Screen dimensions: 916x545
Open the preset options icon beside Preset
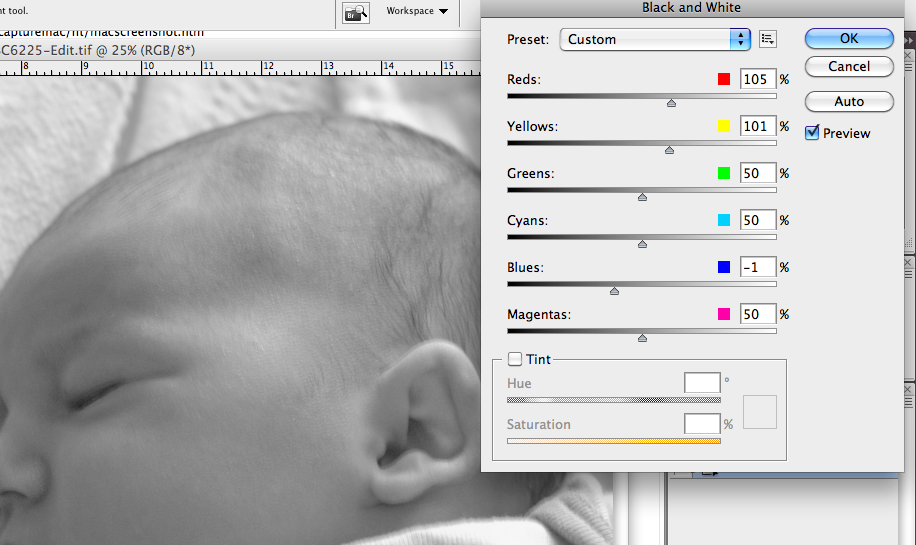(x=768, y=39)
